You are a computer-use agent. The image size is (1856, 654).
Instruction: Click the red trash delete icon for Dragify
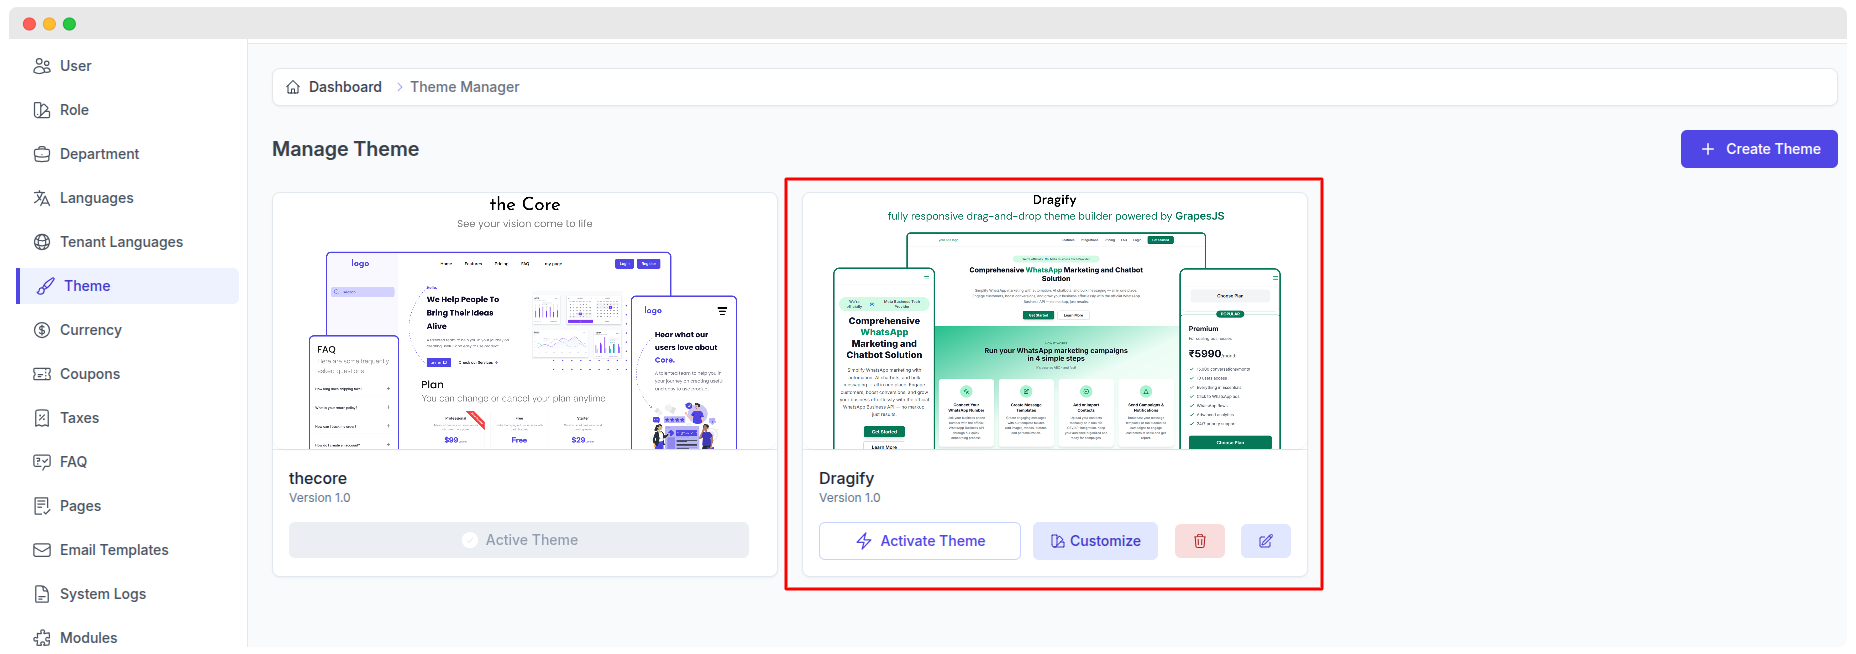[x=1199, y=541]
